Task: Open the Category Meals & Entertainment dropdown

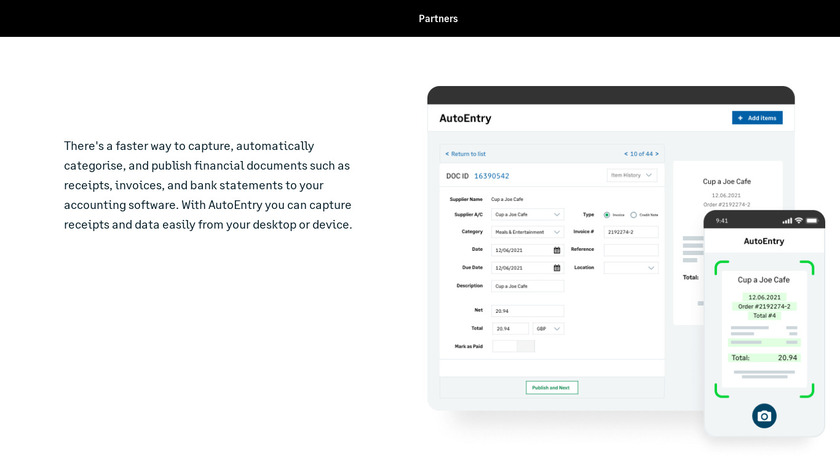Action: click(527, 232)
